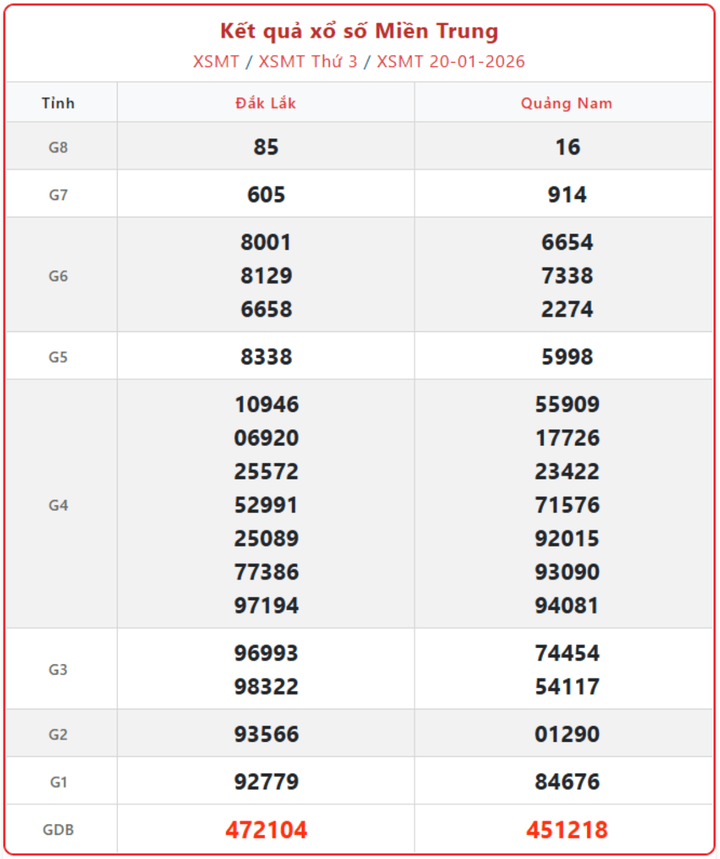
Task: Open the XSMT 20-01-2026 link
Action: click(x=450, y=62)
